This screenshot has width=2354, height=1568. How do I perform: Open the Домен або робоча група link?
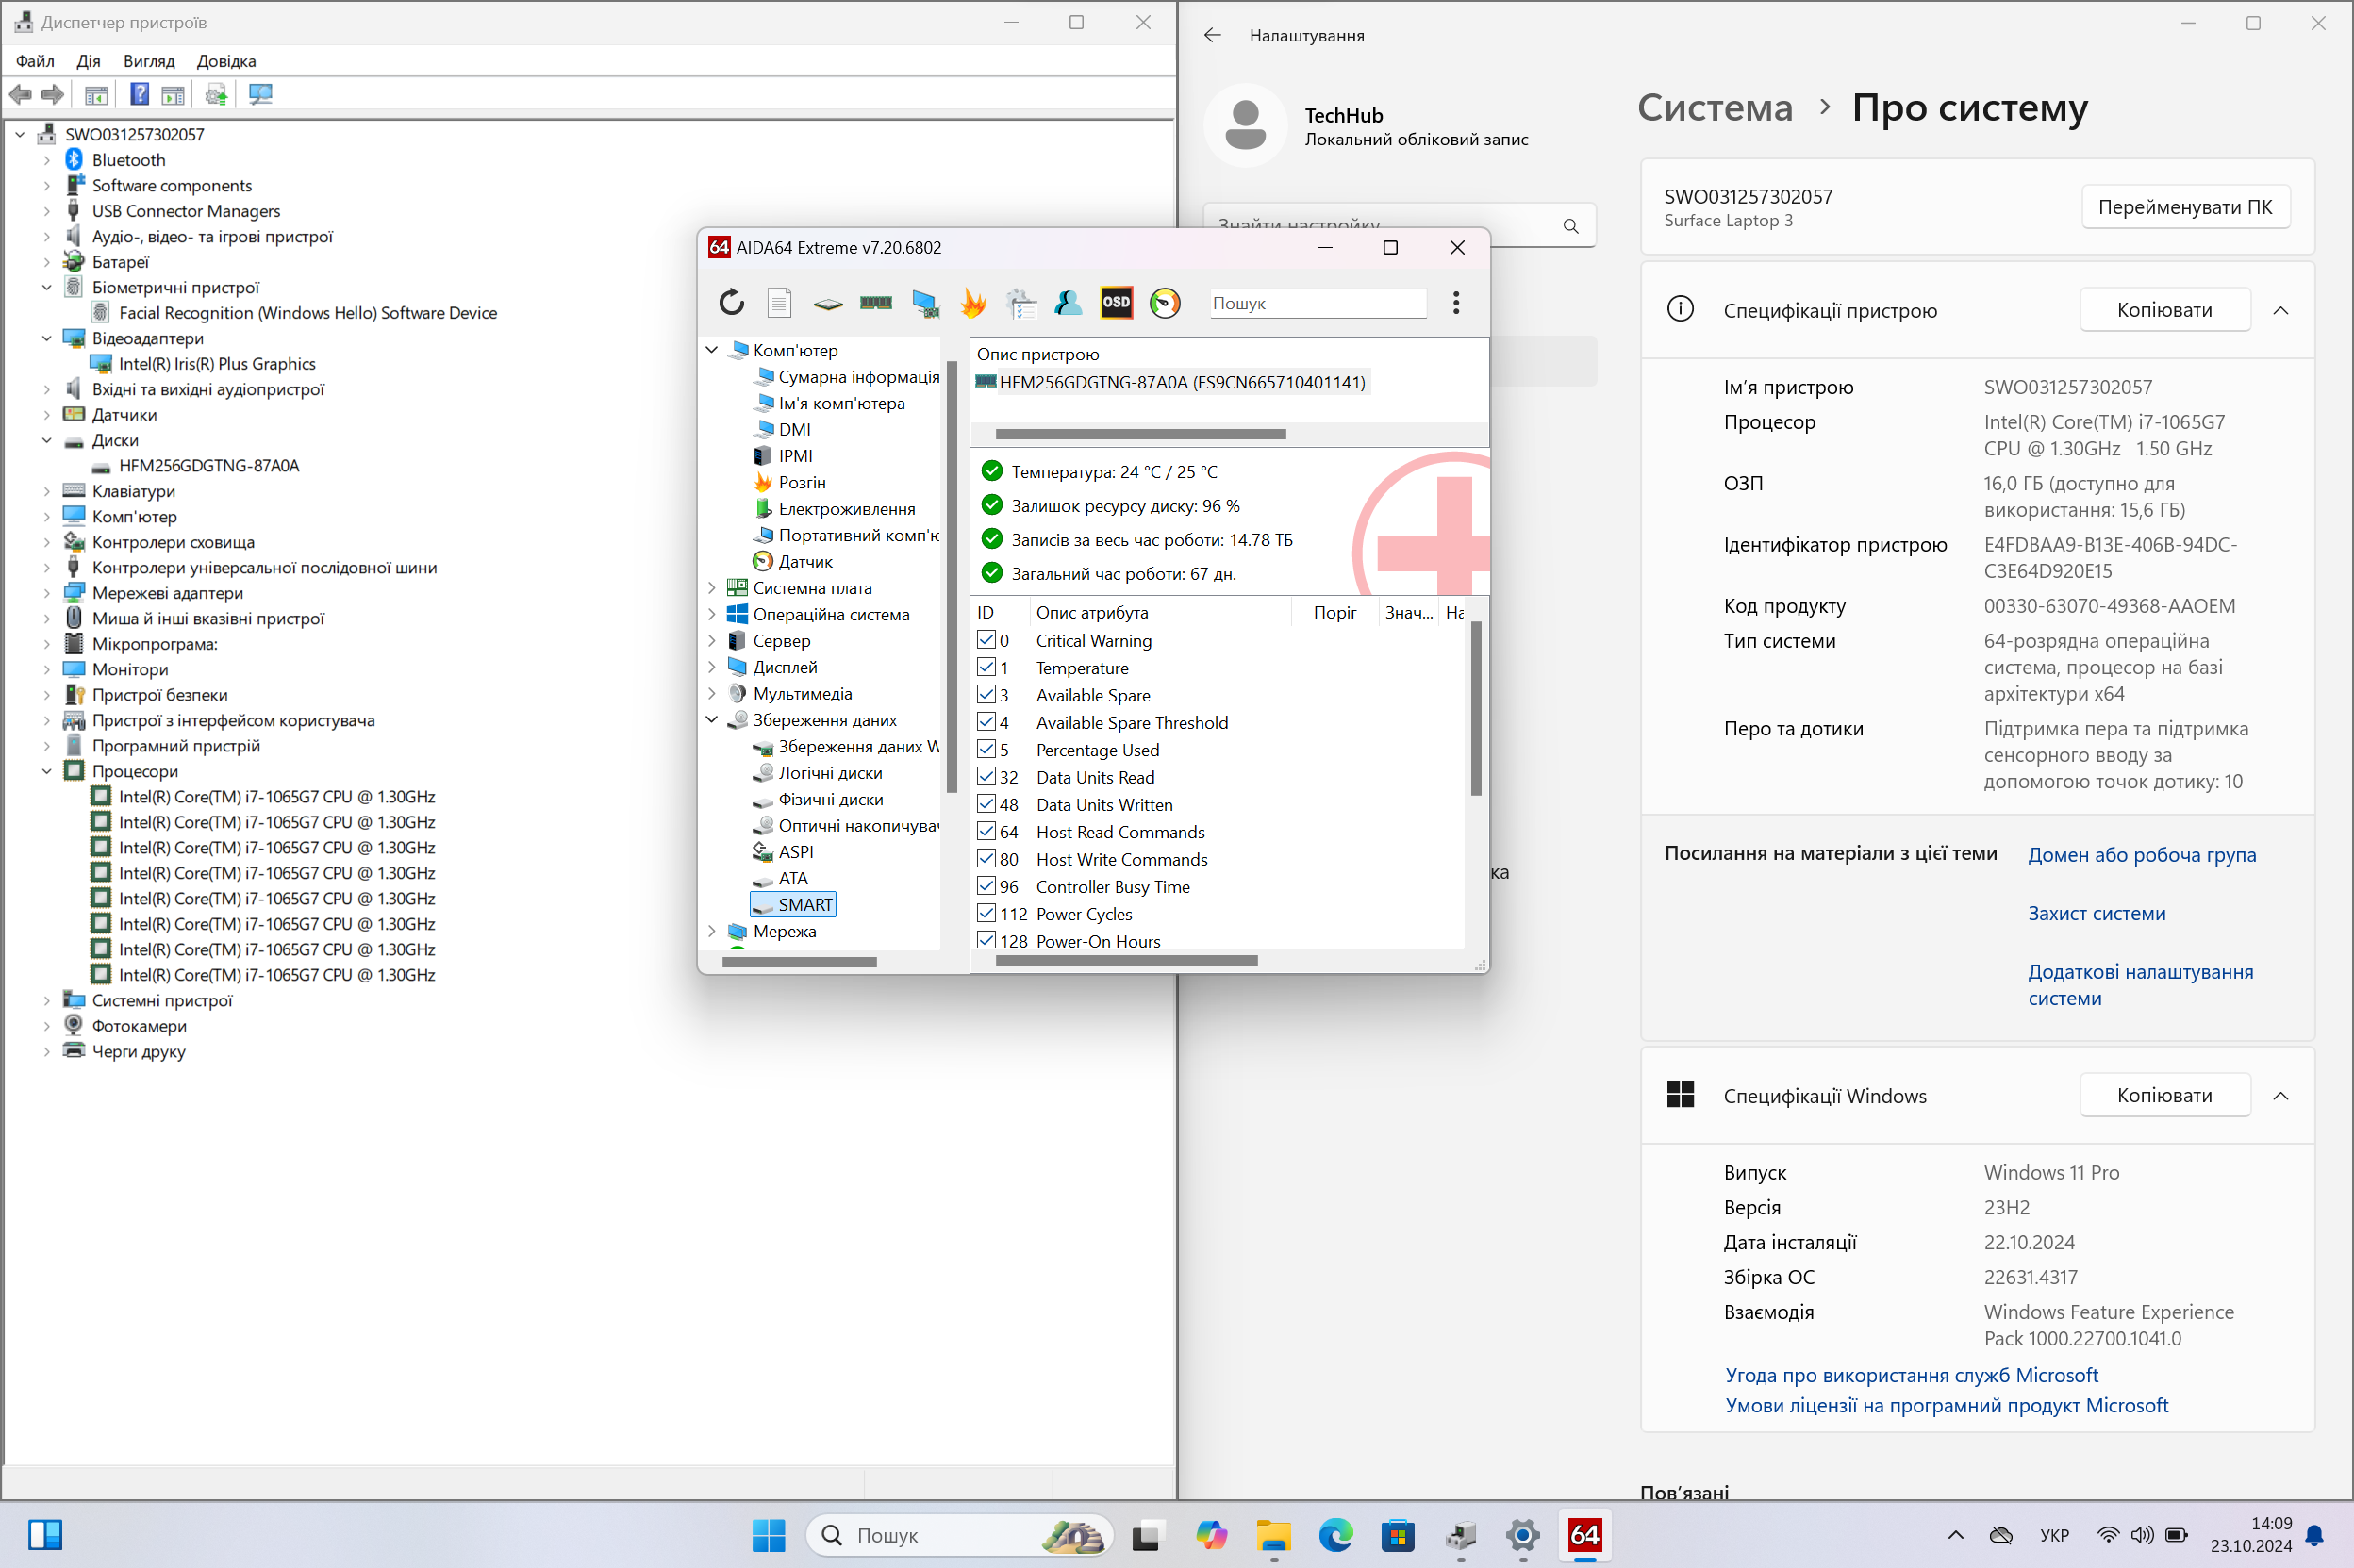(x=2142, y=854)
